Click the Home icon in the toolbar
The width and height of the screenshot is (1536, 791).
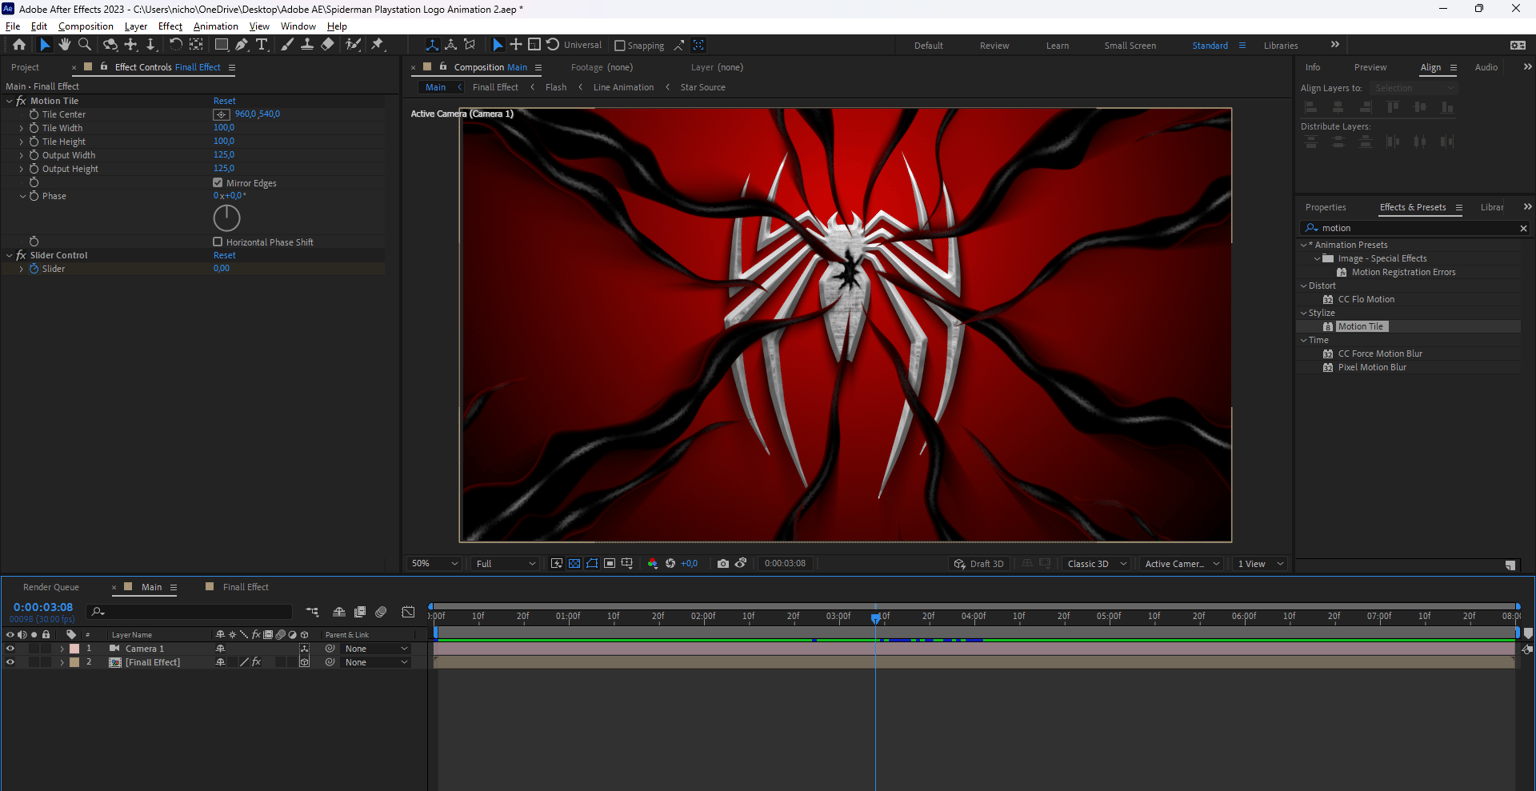click(x=19, y=45)
